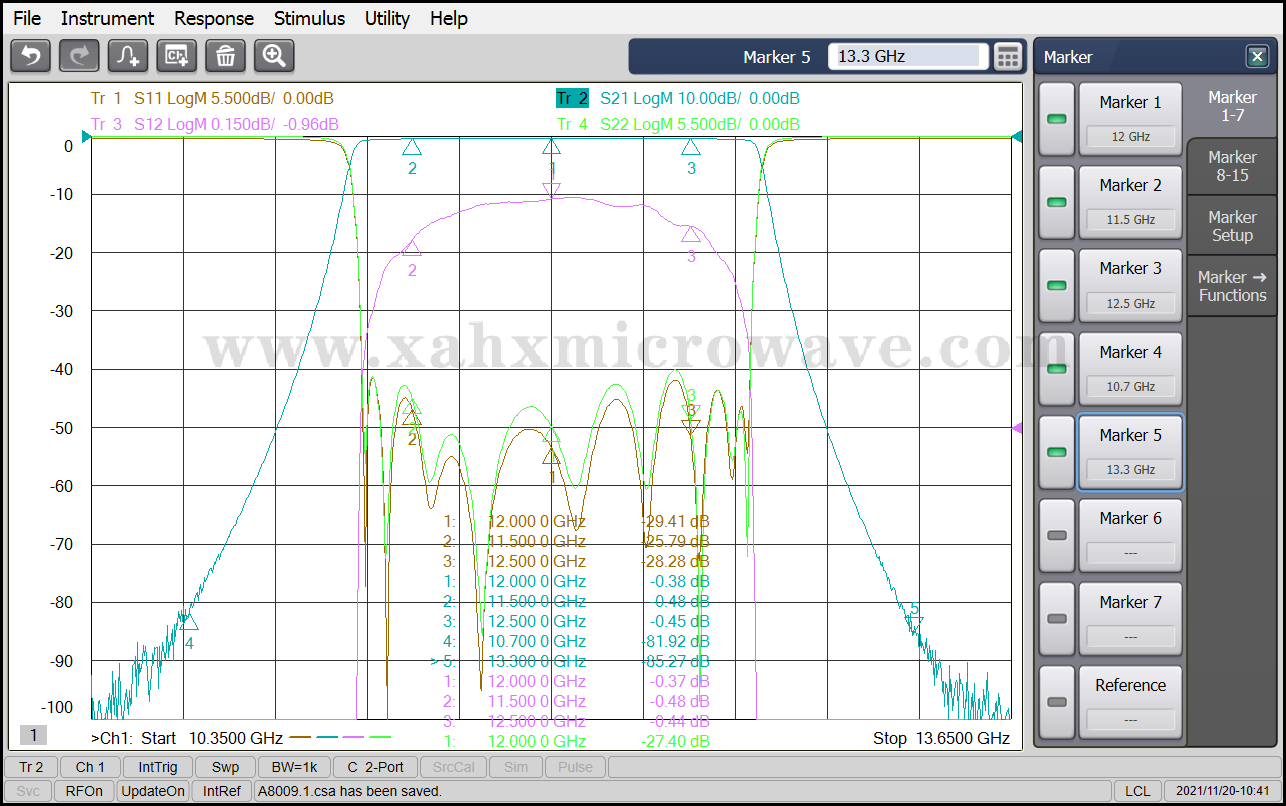This screenshot has height=806, width=1286.
Task: Select Marker 2 button at 11.5 GHz
Action: [1130, 202]
